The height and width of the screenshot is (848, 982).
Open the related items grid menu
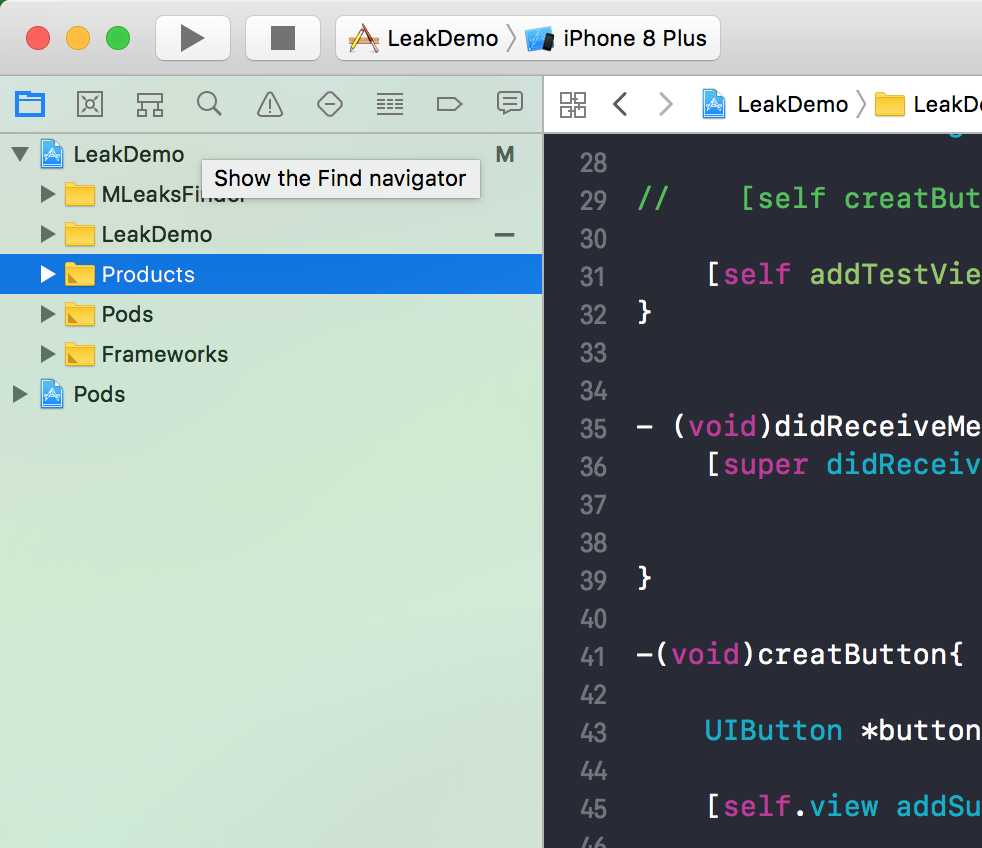pos(572,105)
